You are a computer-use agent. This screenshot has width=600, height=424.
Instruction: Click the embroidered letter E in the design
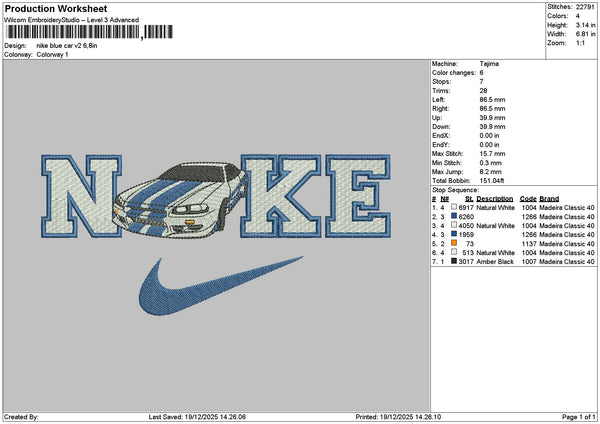pos(358,196)
